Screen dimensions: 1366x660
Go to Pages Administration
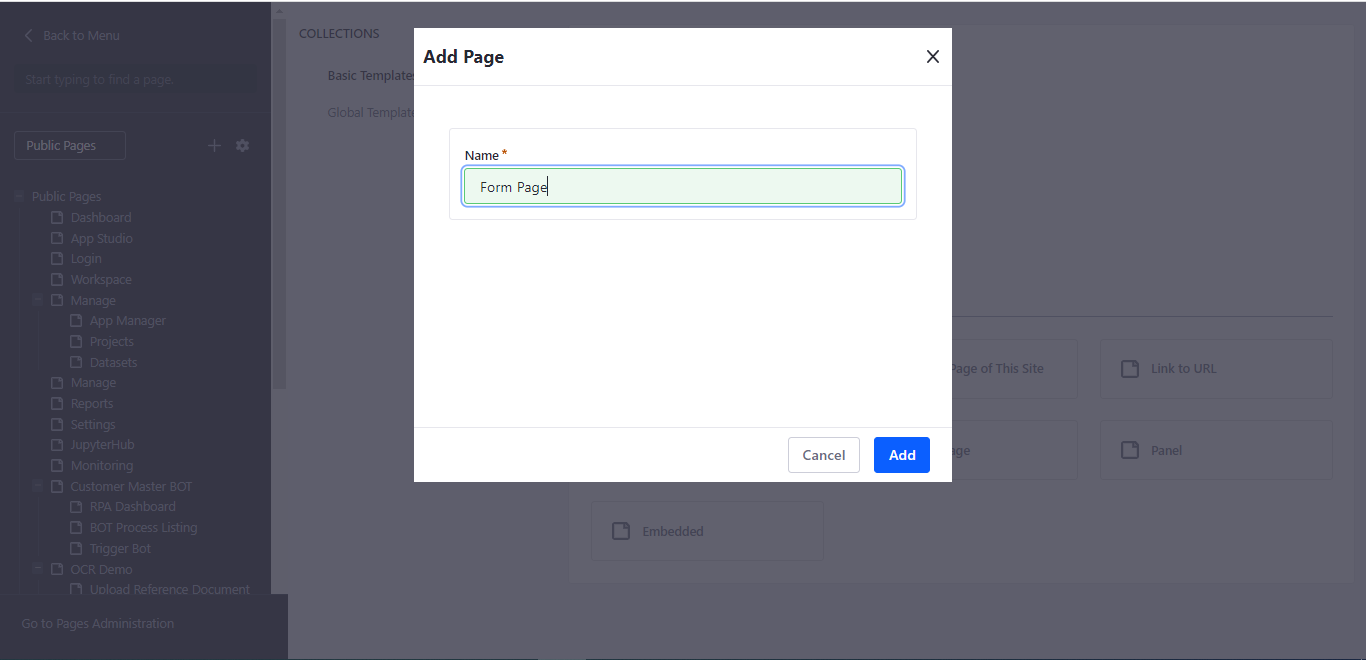point(98,623)
